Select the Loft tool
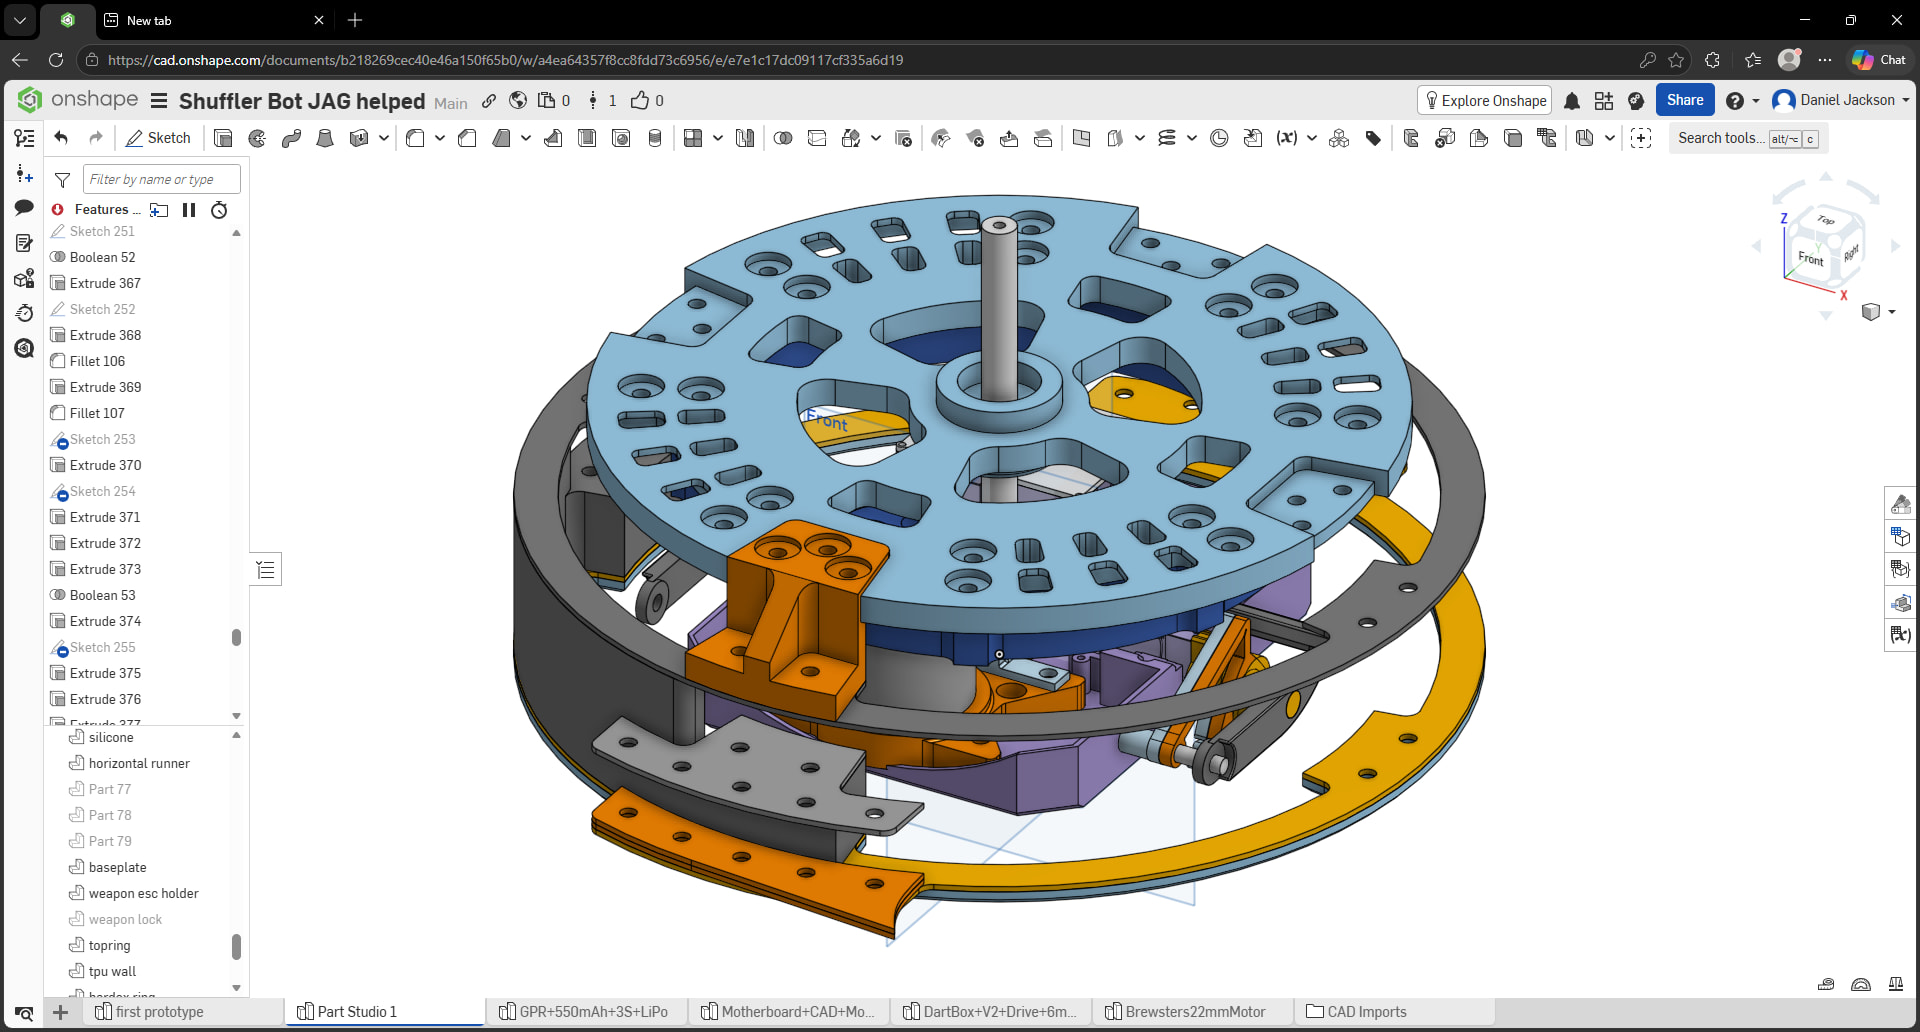Image resolution: width=1920 pixels, height=1032 pixels. (x=325, y=138)
